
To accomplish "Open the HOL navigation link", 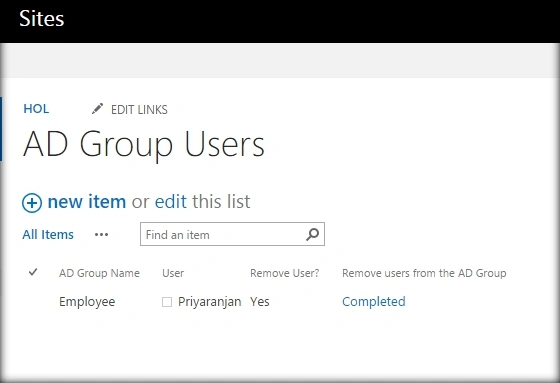I will point(36,109).
